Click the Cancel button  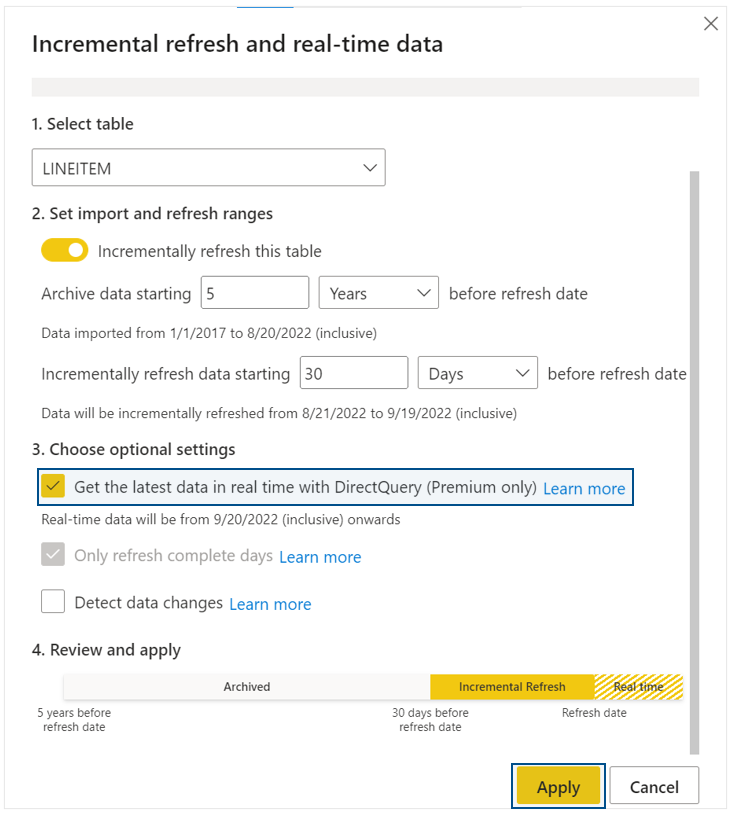coord(654,786)
